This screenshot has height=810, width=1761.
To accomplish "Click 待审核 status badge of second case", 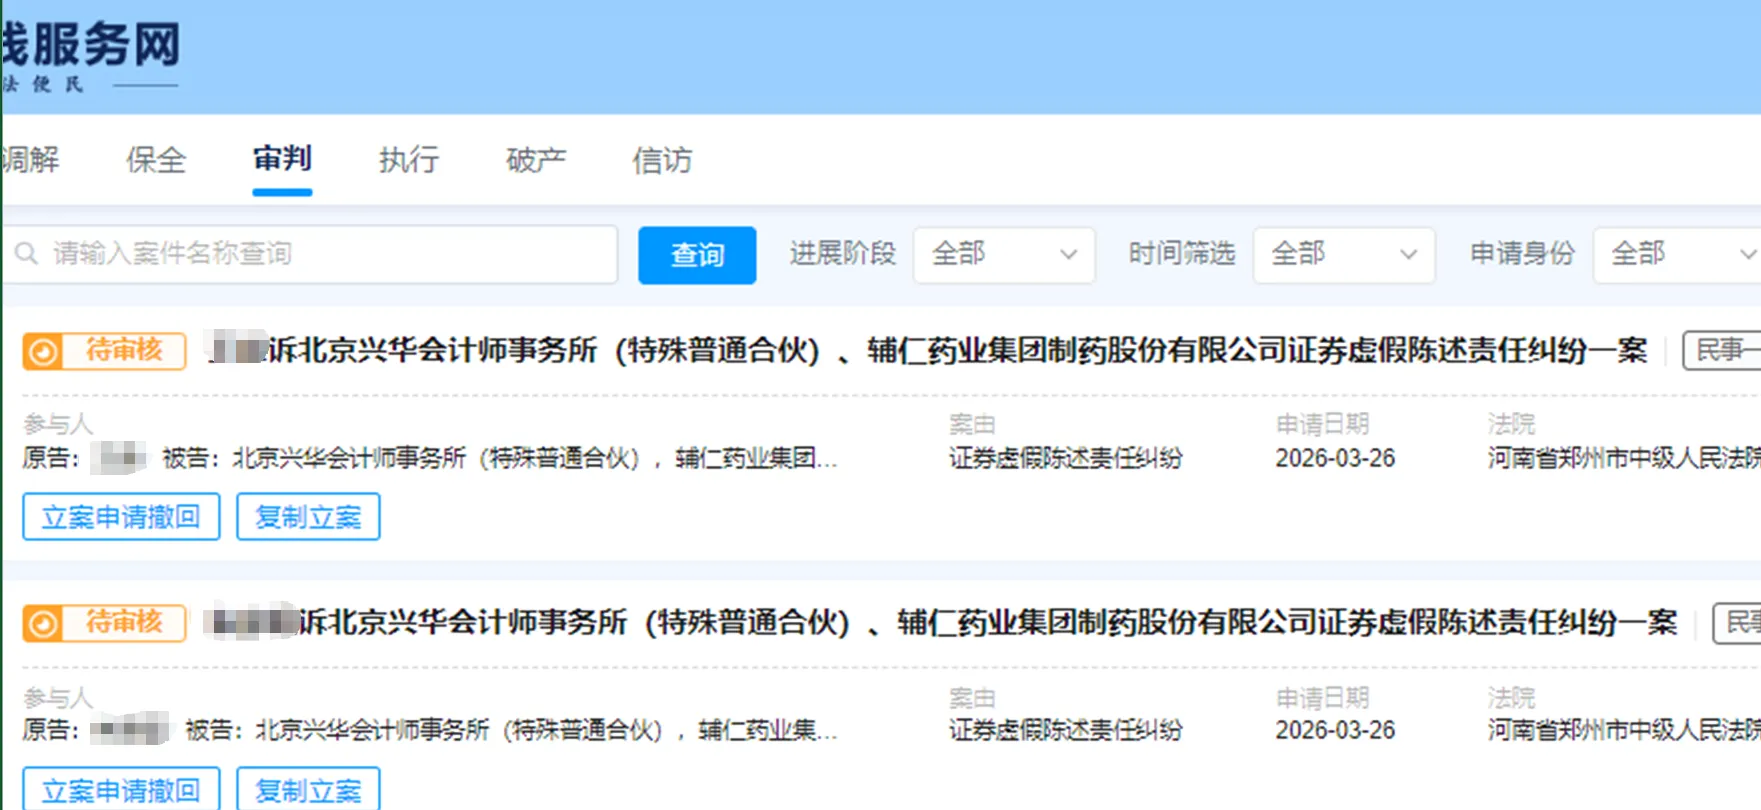I will point(104,623).
